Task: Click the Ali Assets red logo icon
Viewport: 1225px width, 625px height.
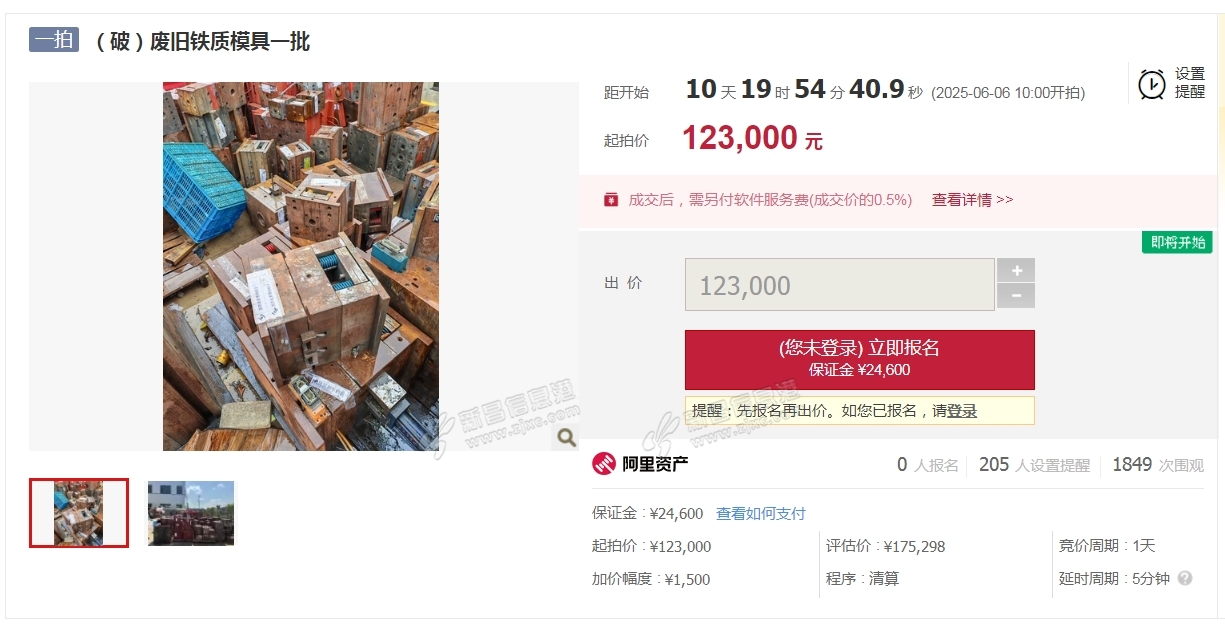Action: pos(604,464)
